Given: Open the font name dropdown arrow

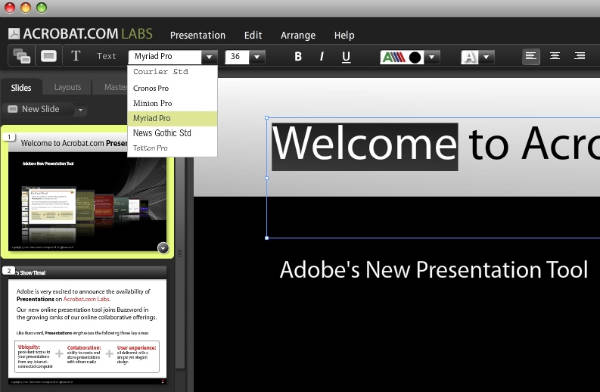Looking at the screenshot, I should click(x=209, y=57).
